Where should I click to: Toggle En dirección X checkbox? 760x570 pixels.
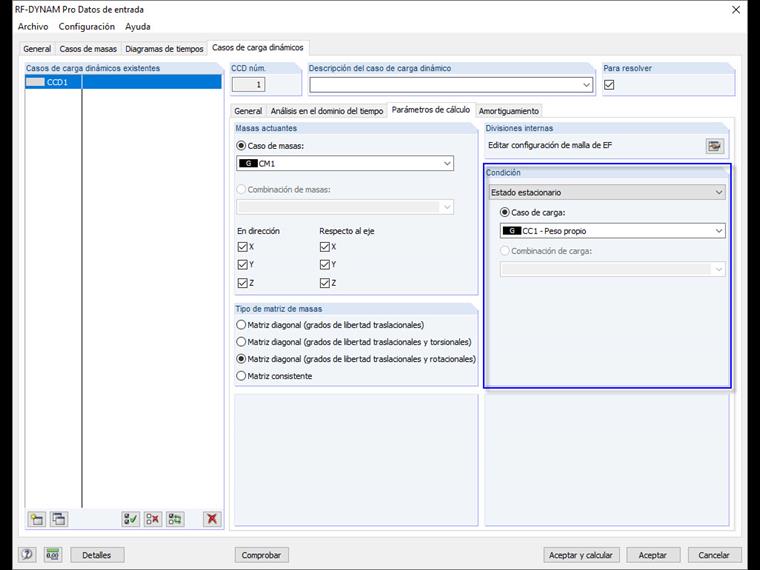[x=243, y=247]
